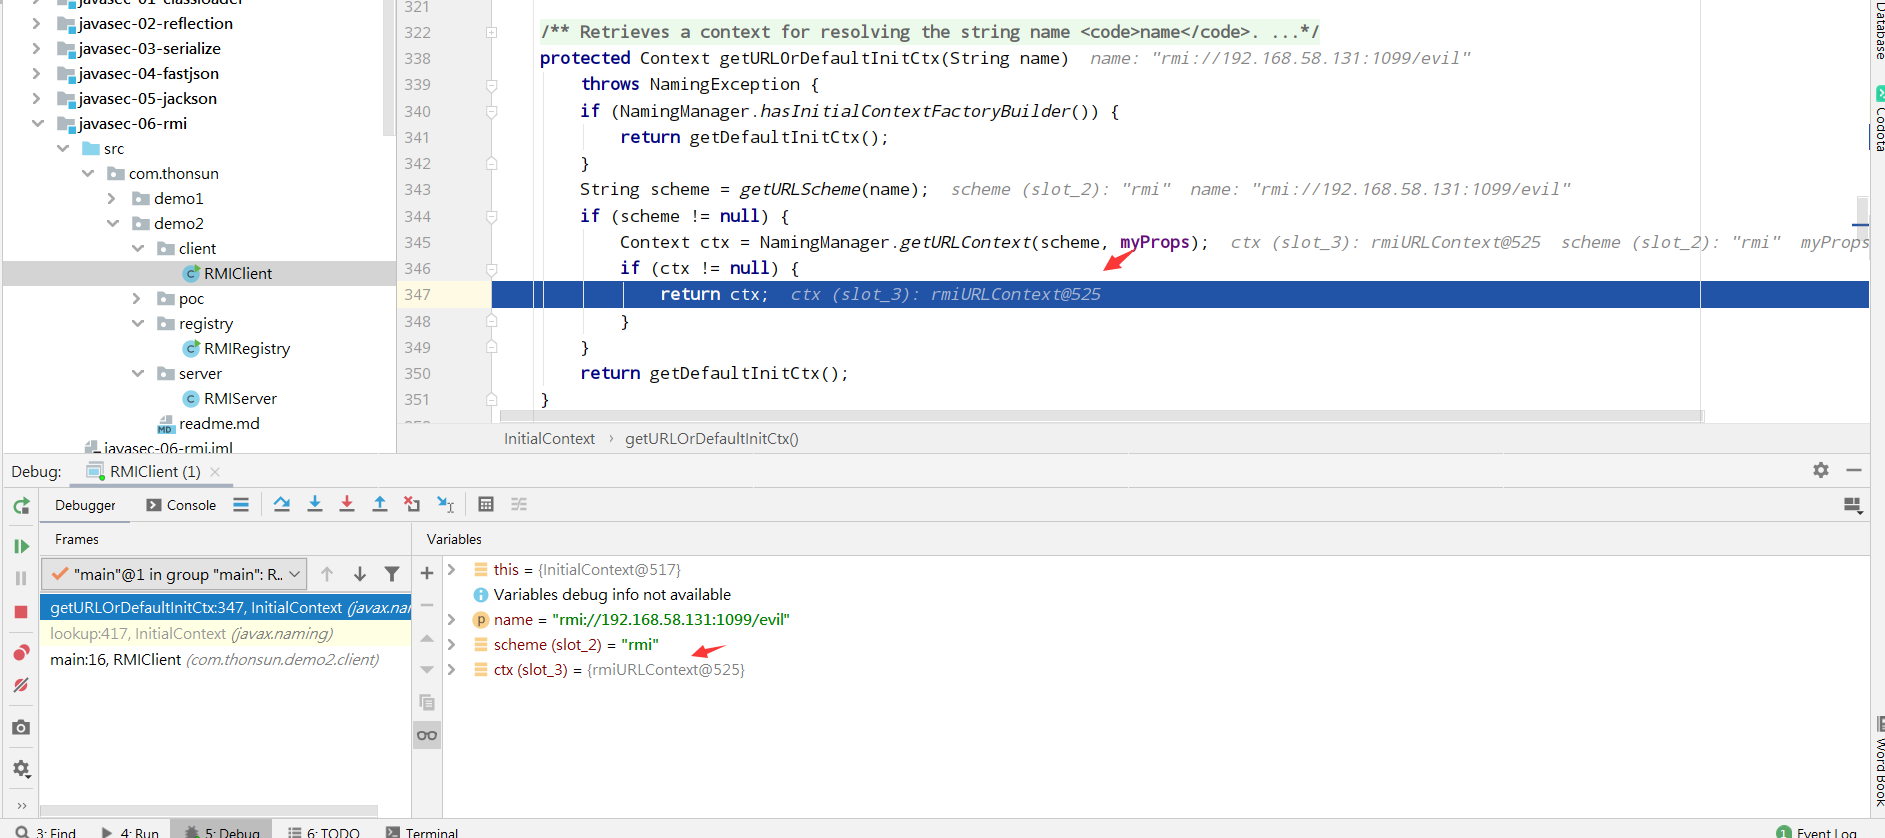The width and height of the screenshot is (1885, 838).
Task: Open Database side panel
Action: [1879, 32]
